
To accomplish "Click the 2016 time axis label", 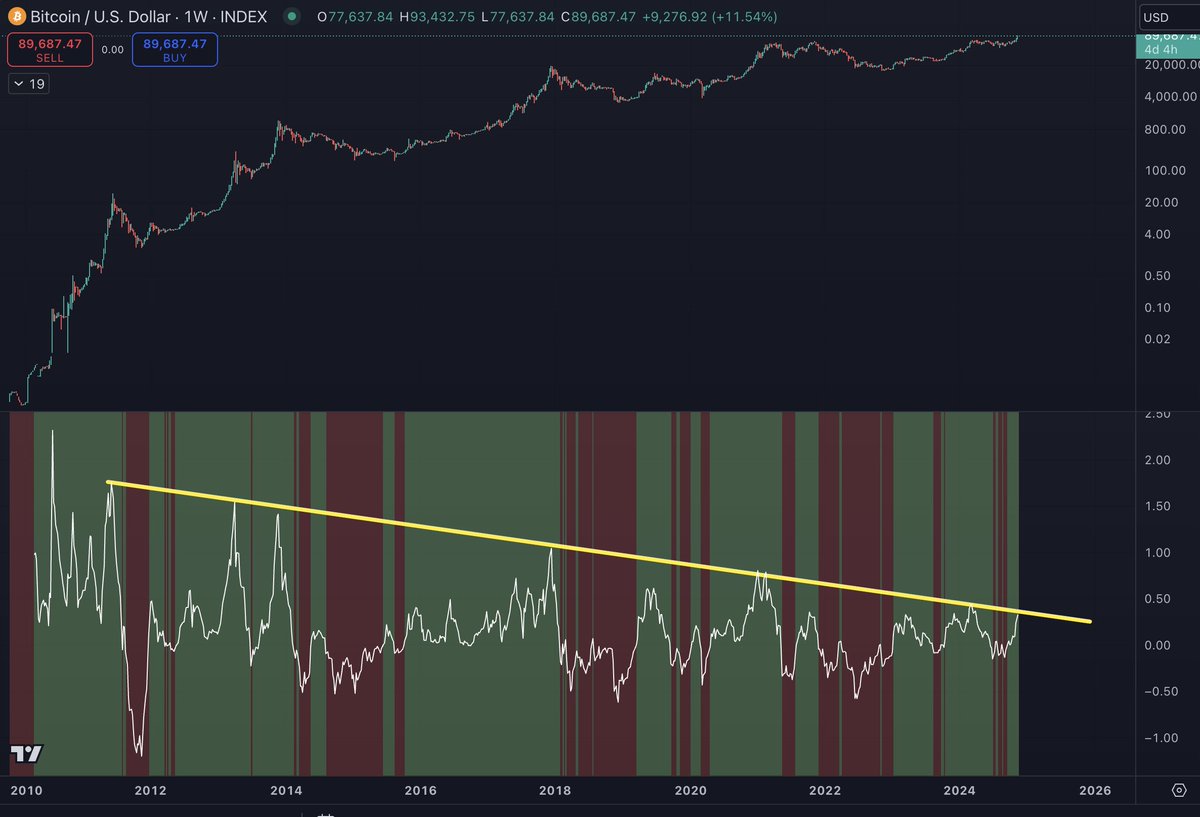I will 421,791.
